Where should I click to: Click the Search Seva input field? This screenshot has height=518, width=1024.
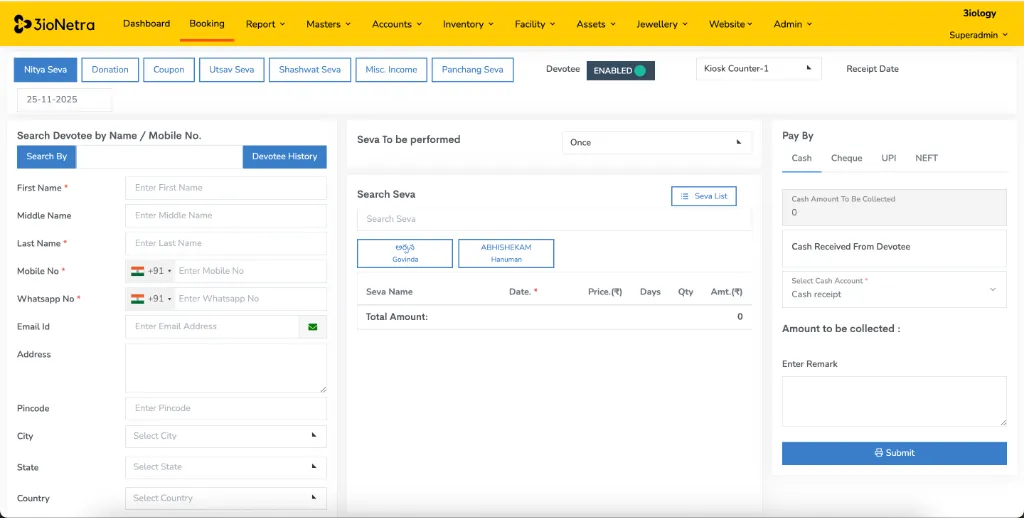coord(553,219)
